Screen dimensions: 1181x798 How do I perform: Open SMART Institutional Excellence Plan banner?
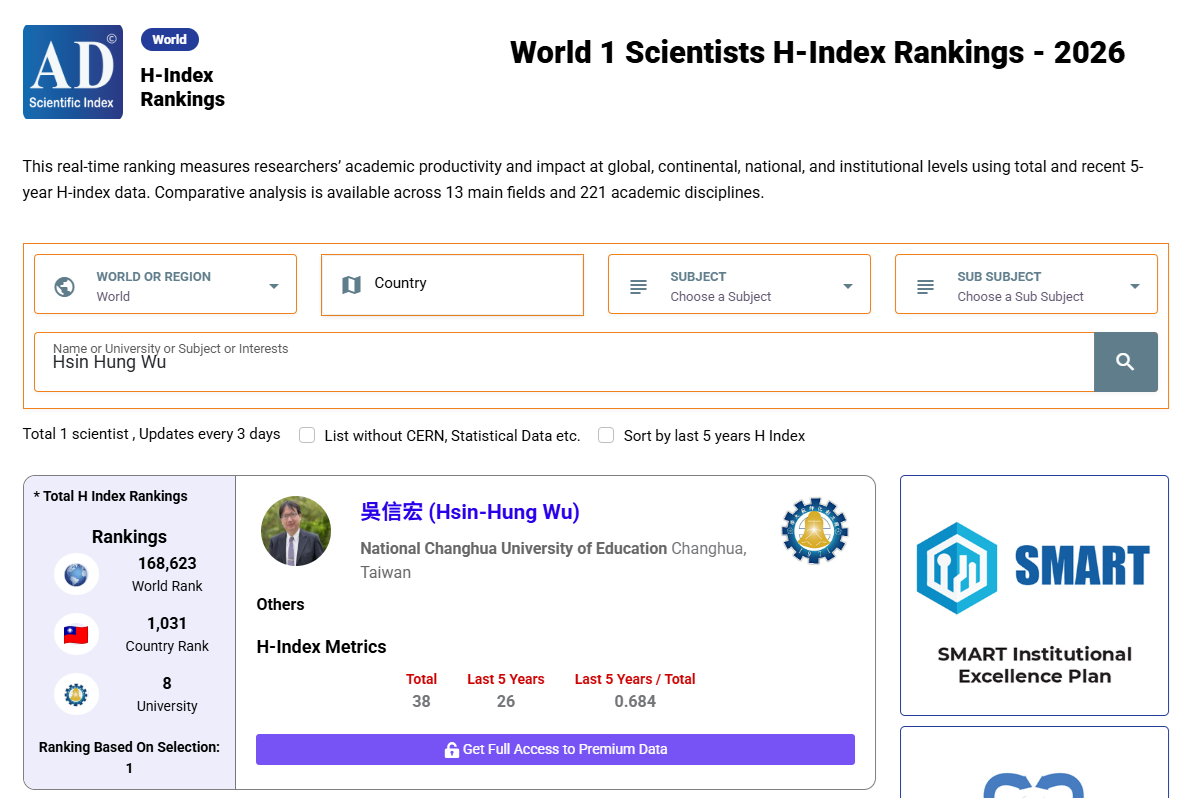coord(1034,595)
